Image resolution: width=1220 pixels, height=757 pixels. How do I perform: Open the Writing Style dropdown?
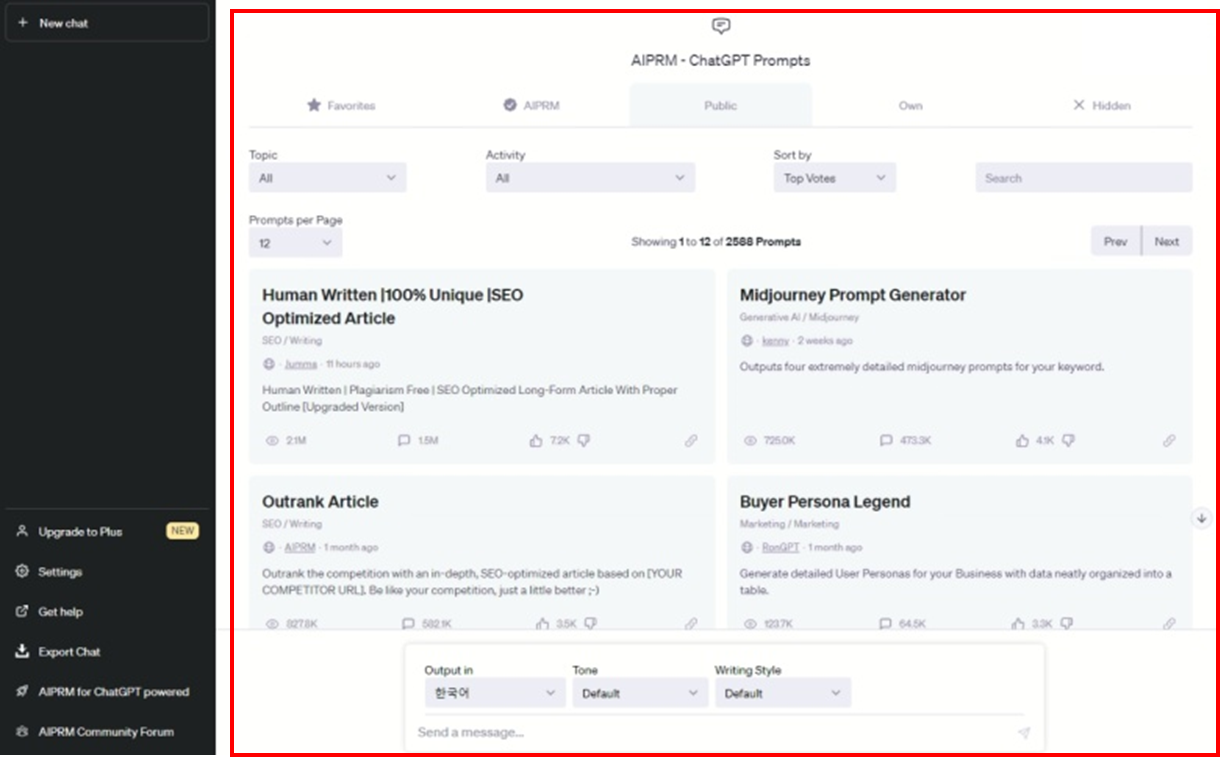[783, 693]
